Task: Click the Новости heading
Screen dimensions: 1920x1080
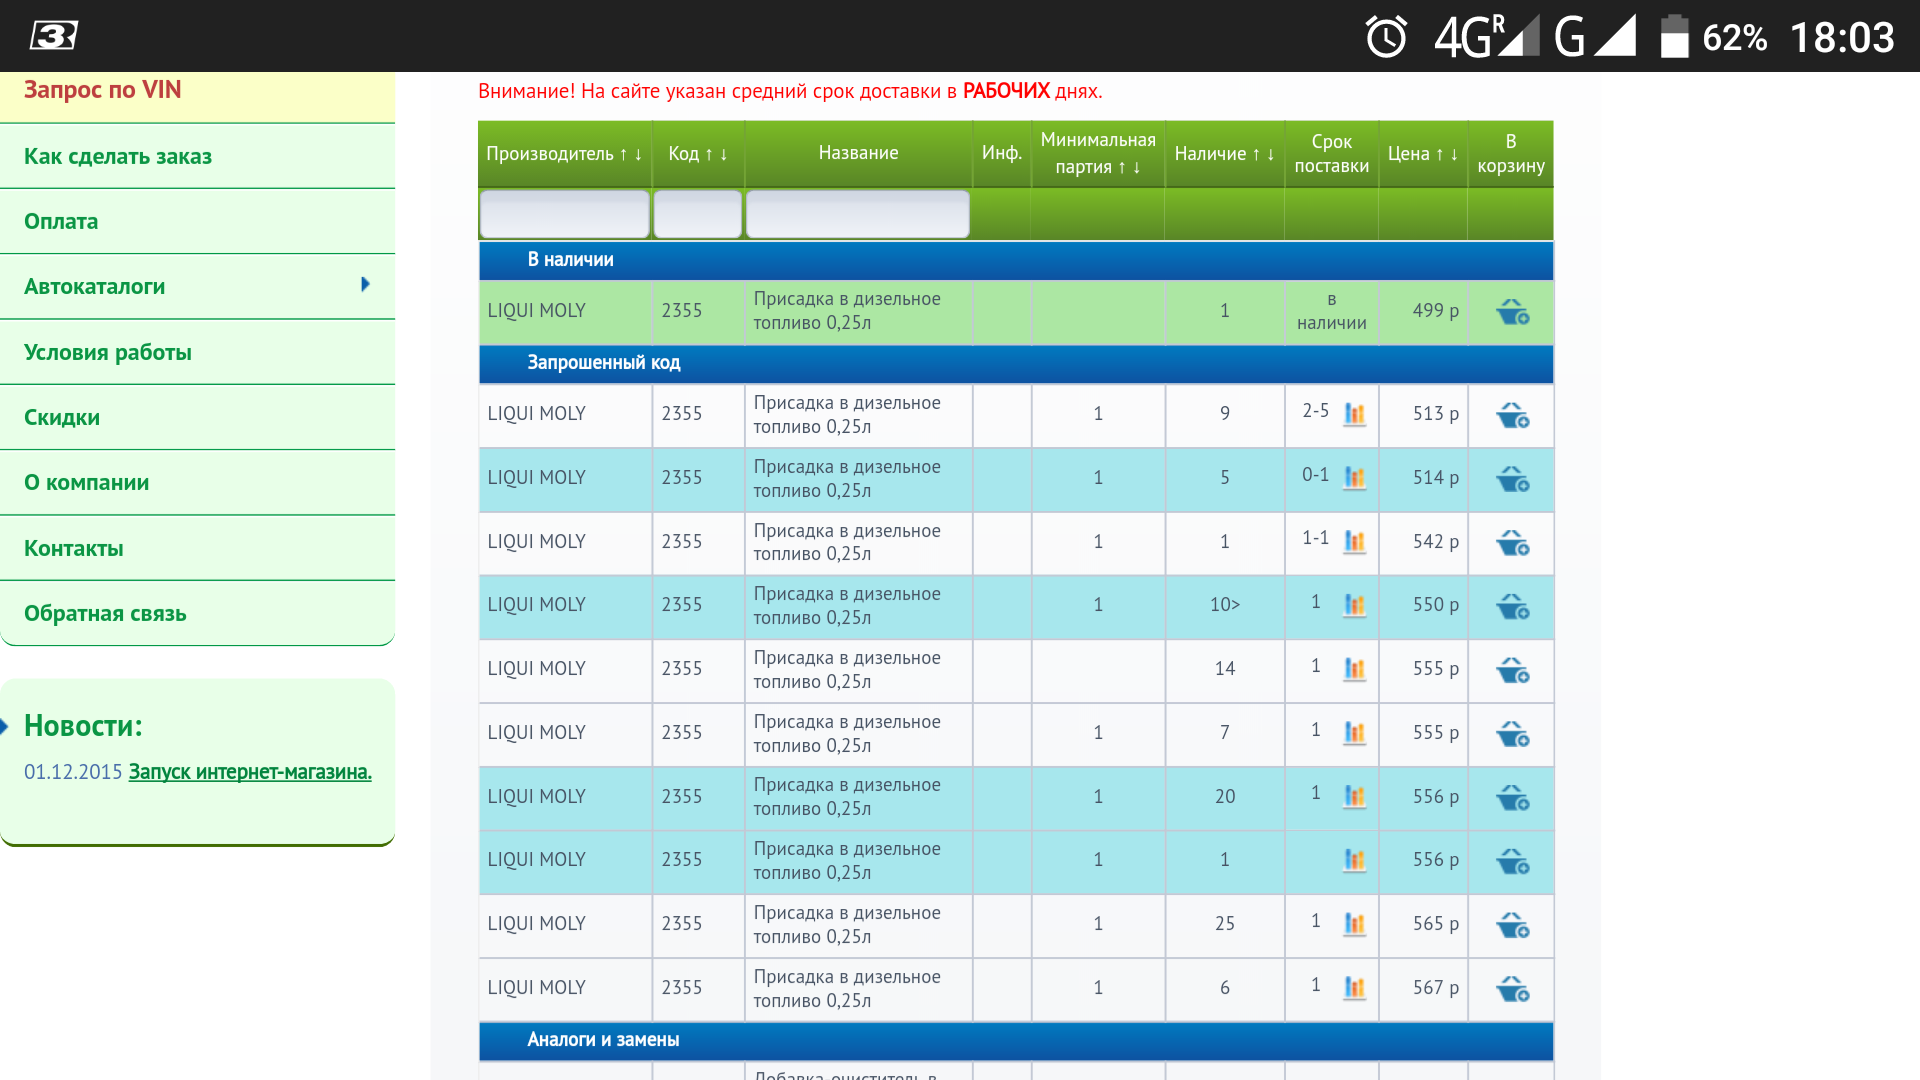Action: (x=83, y=726)
